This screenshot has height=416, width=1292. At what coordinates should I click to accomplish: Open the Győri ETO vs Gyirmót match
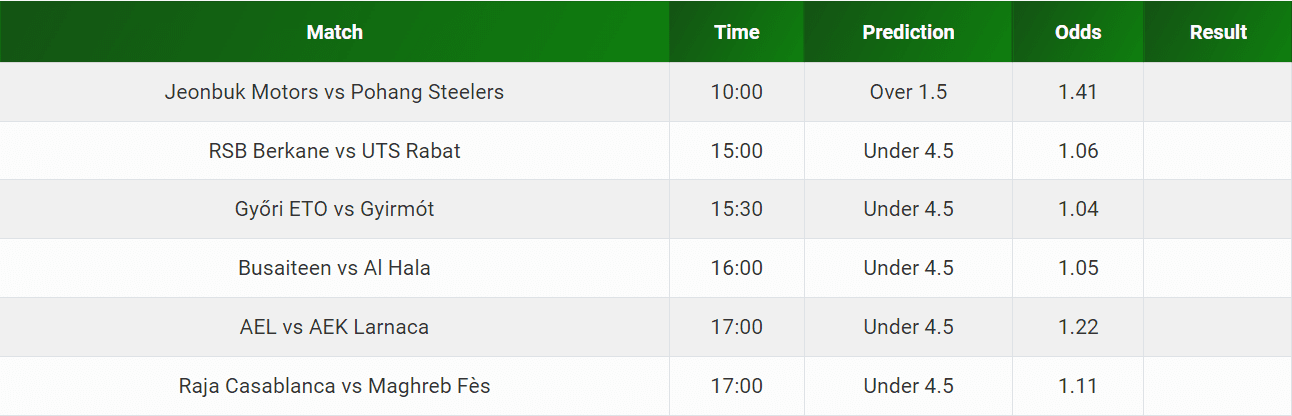click(334, 209)
